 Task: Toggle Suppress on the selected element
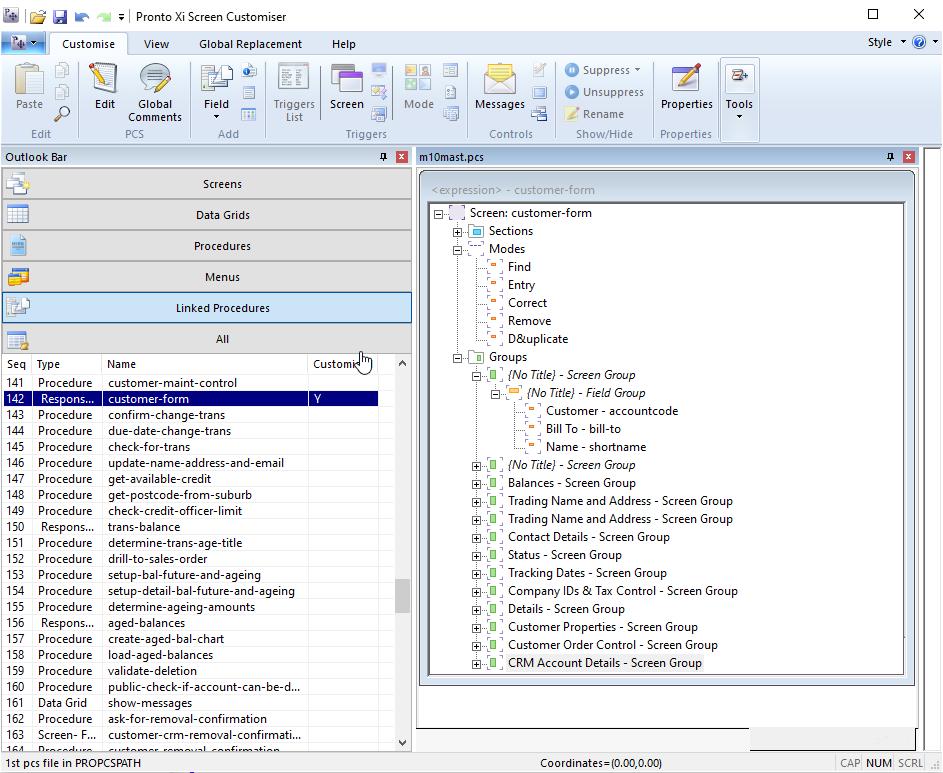601,70
